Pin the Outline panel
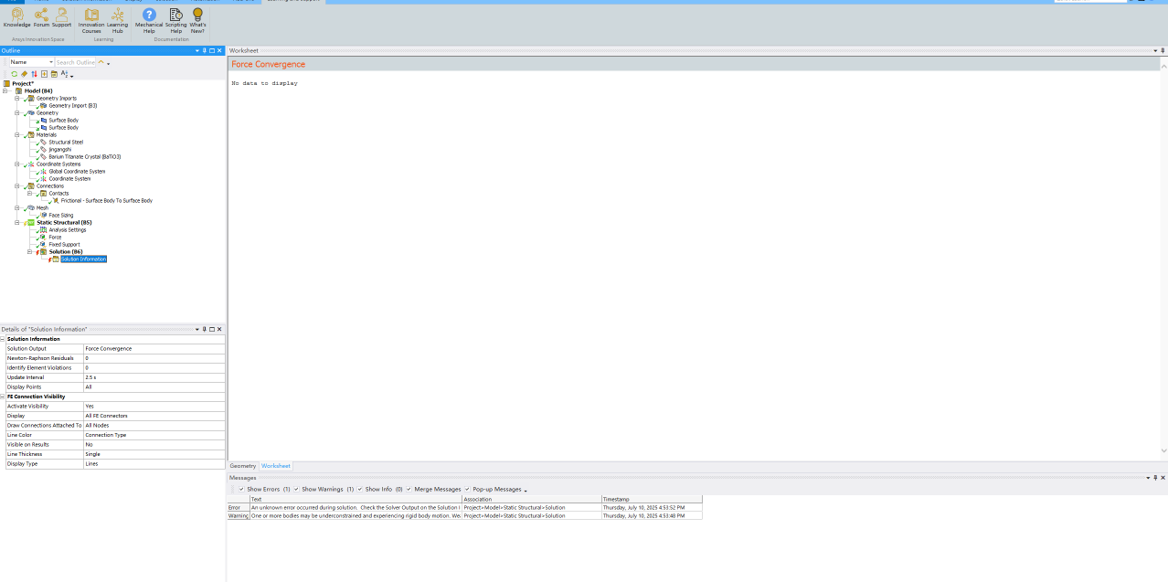 tap(204, 51)
